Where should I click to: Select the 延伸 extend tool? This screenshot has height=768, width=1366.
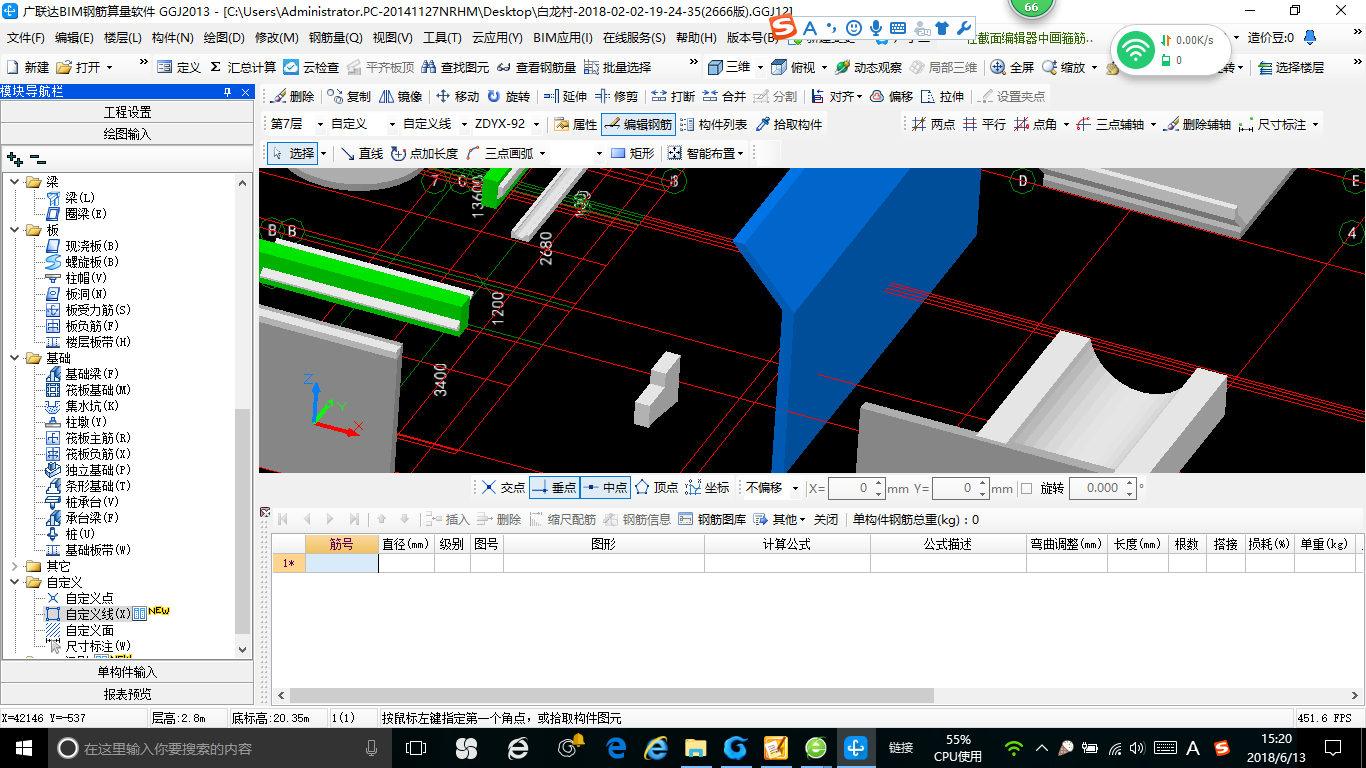pyautogui.click(x=565, y=97)
